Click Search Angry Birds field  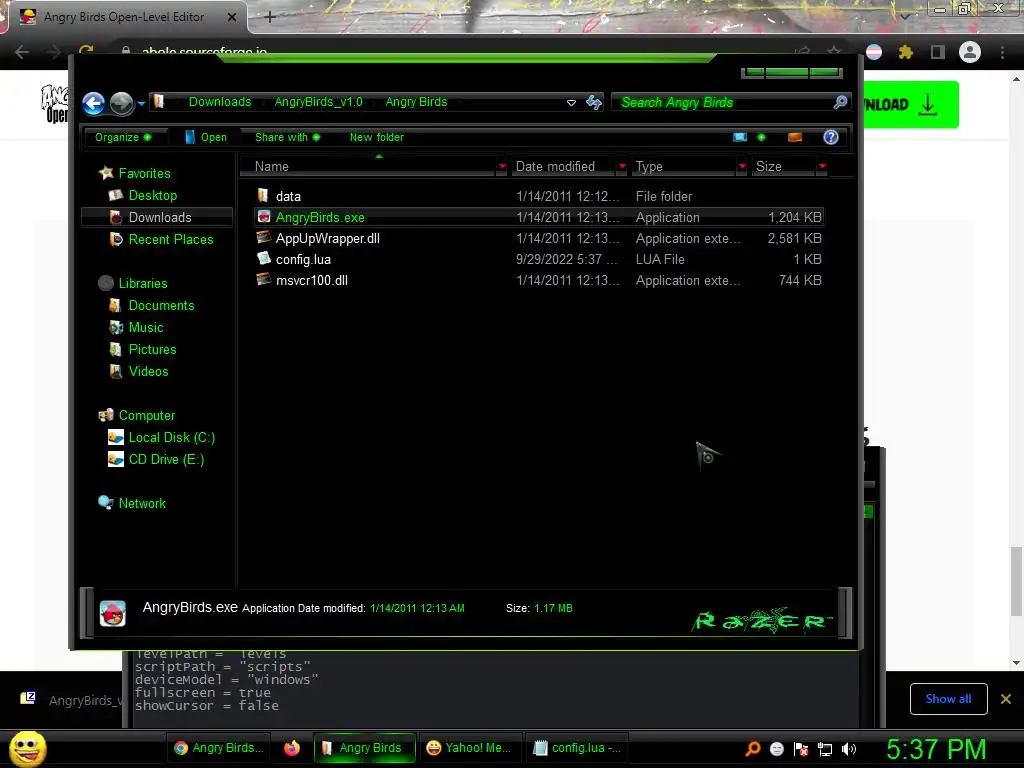725,103
